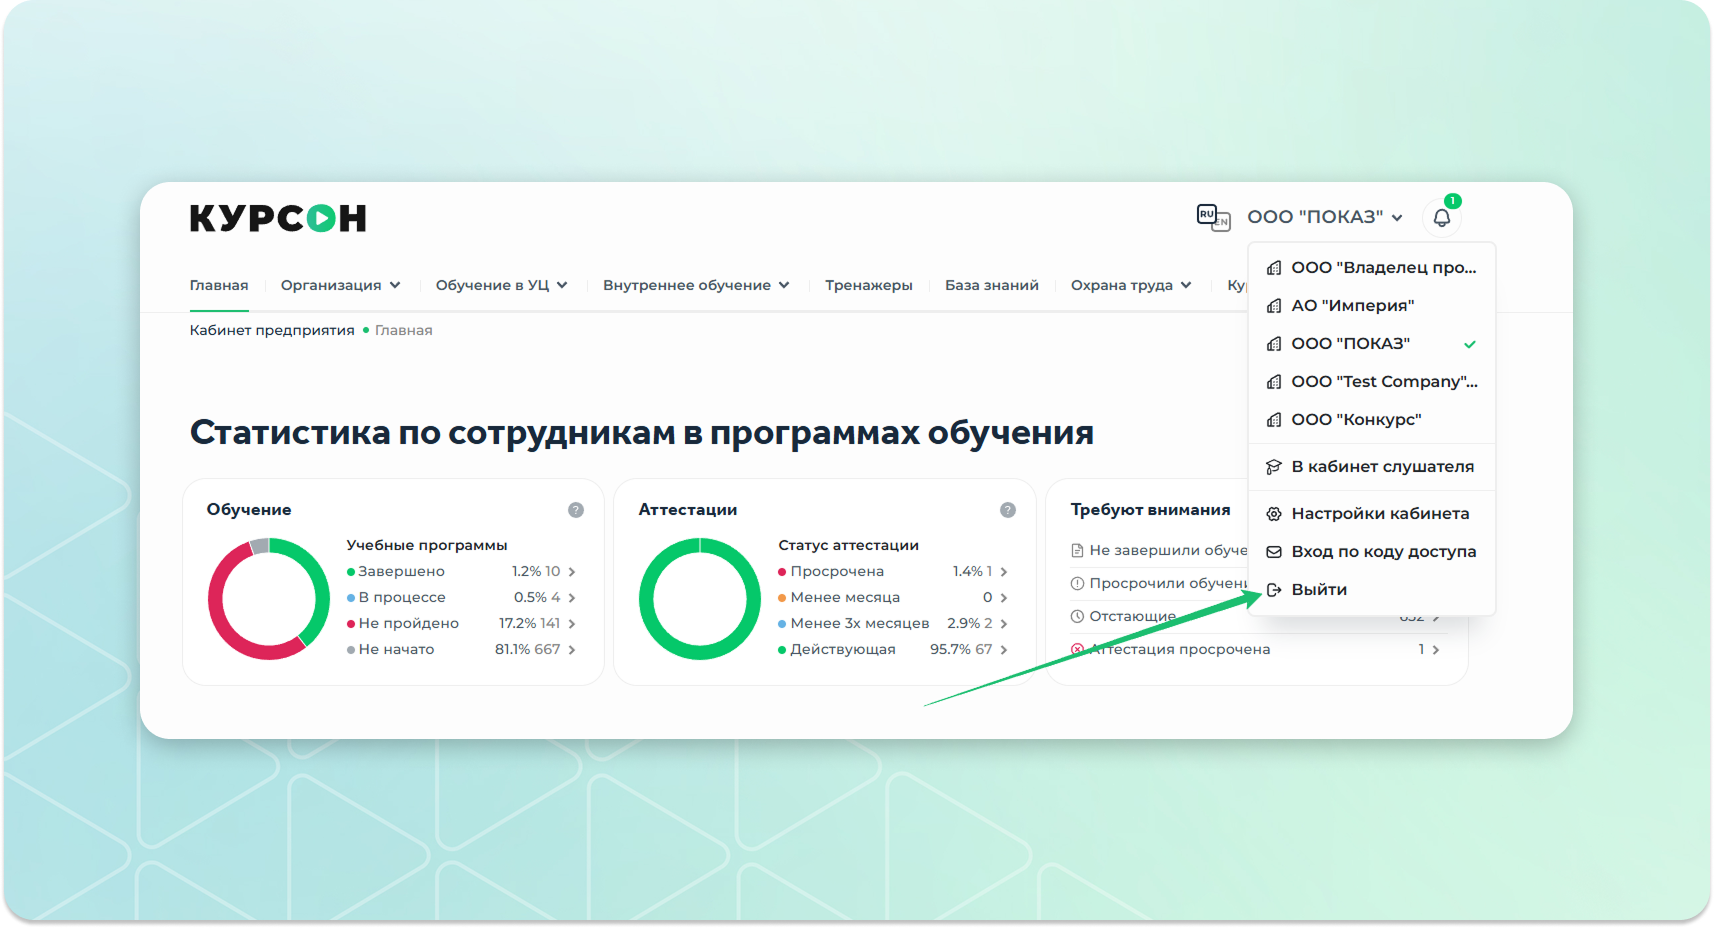Go to the Тренажеры tab
The image size is (1714, 928).
click(868, 285)
